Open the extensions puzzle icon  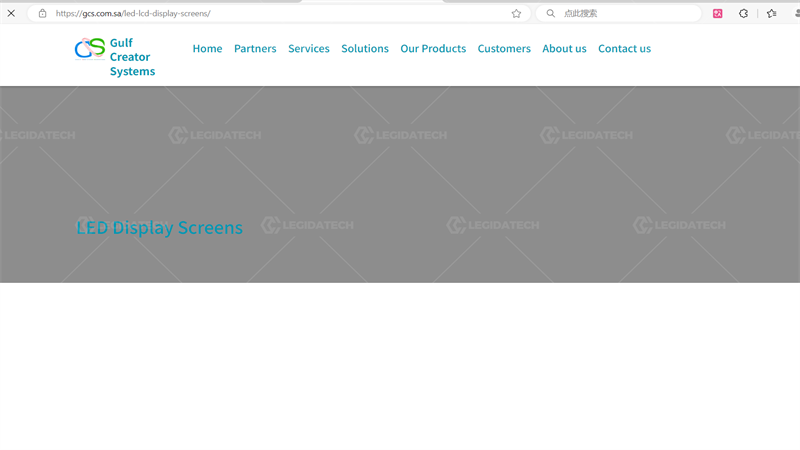coord(743,14)
